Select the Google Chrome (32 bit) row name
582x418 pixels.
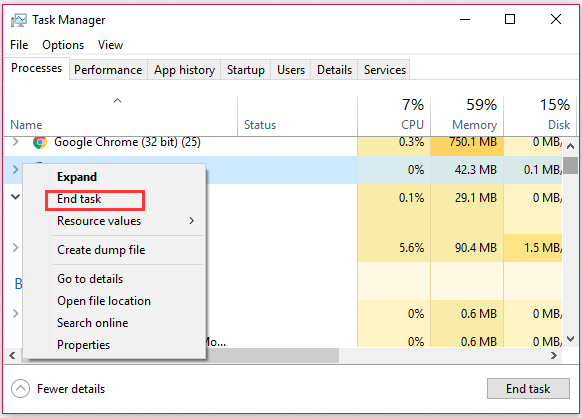pyautogui.click(x=127, y=142)
